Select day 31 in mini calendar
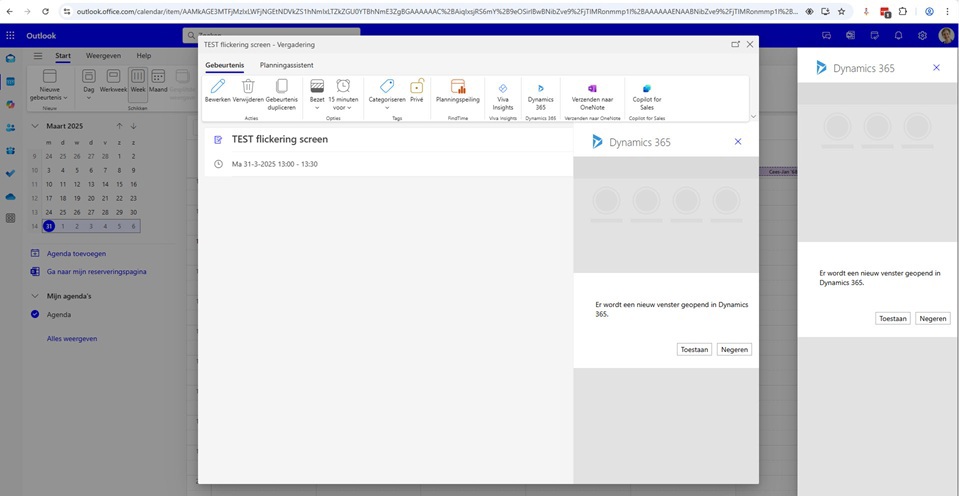The image size is (959, 496). 49,226
